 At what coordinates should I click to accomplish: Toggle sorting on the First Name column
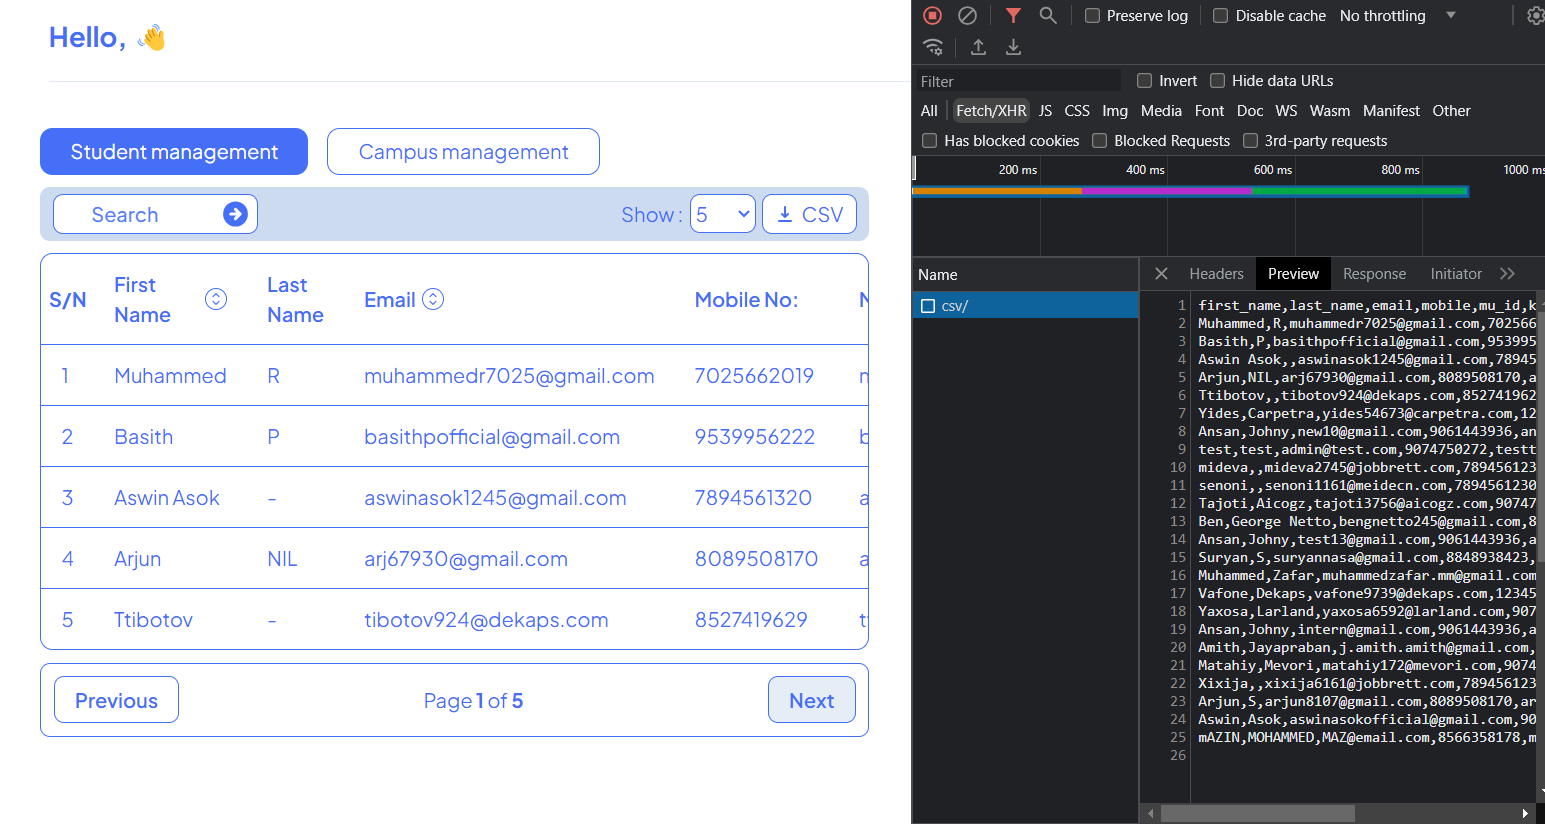click(215, 298)
